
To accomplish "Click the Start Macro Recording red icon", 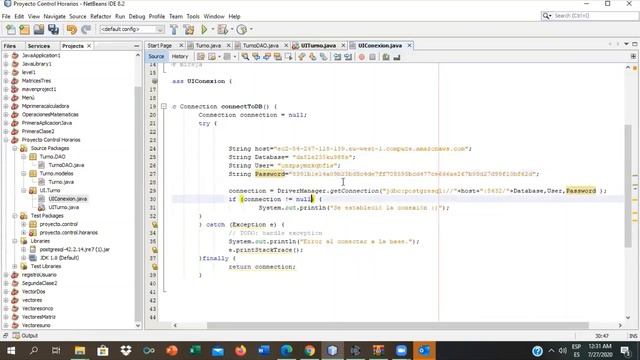I will pyautogui.click(x=362, y=57).
